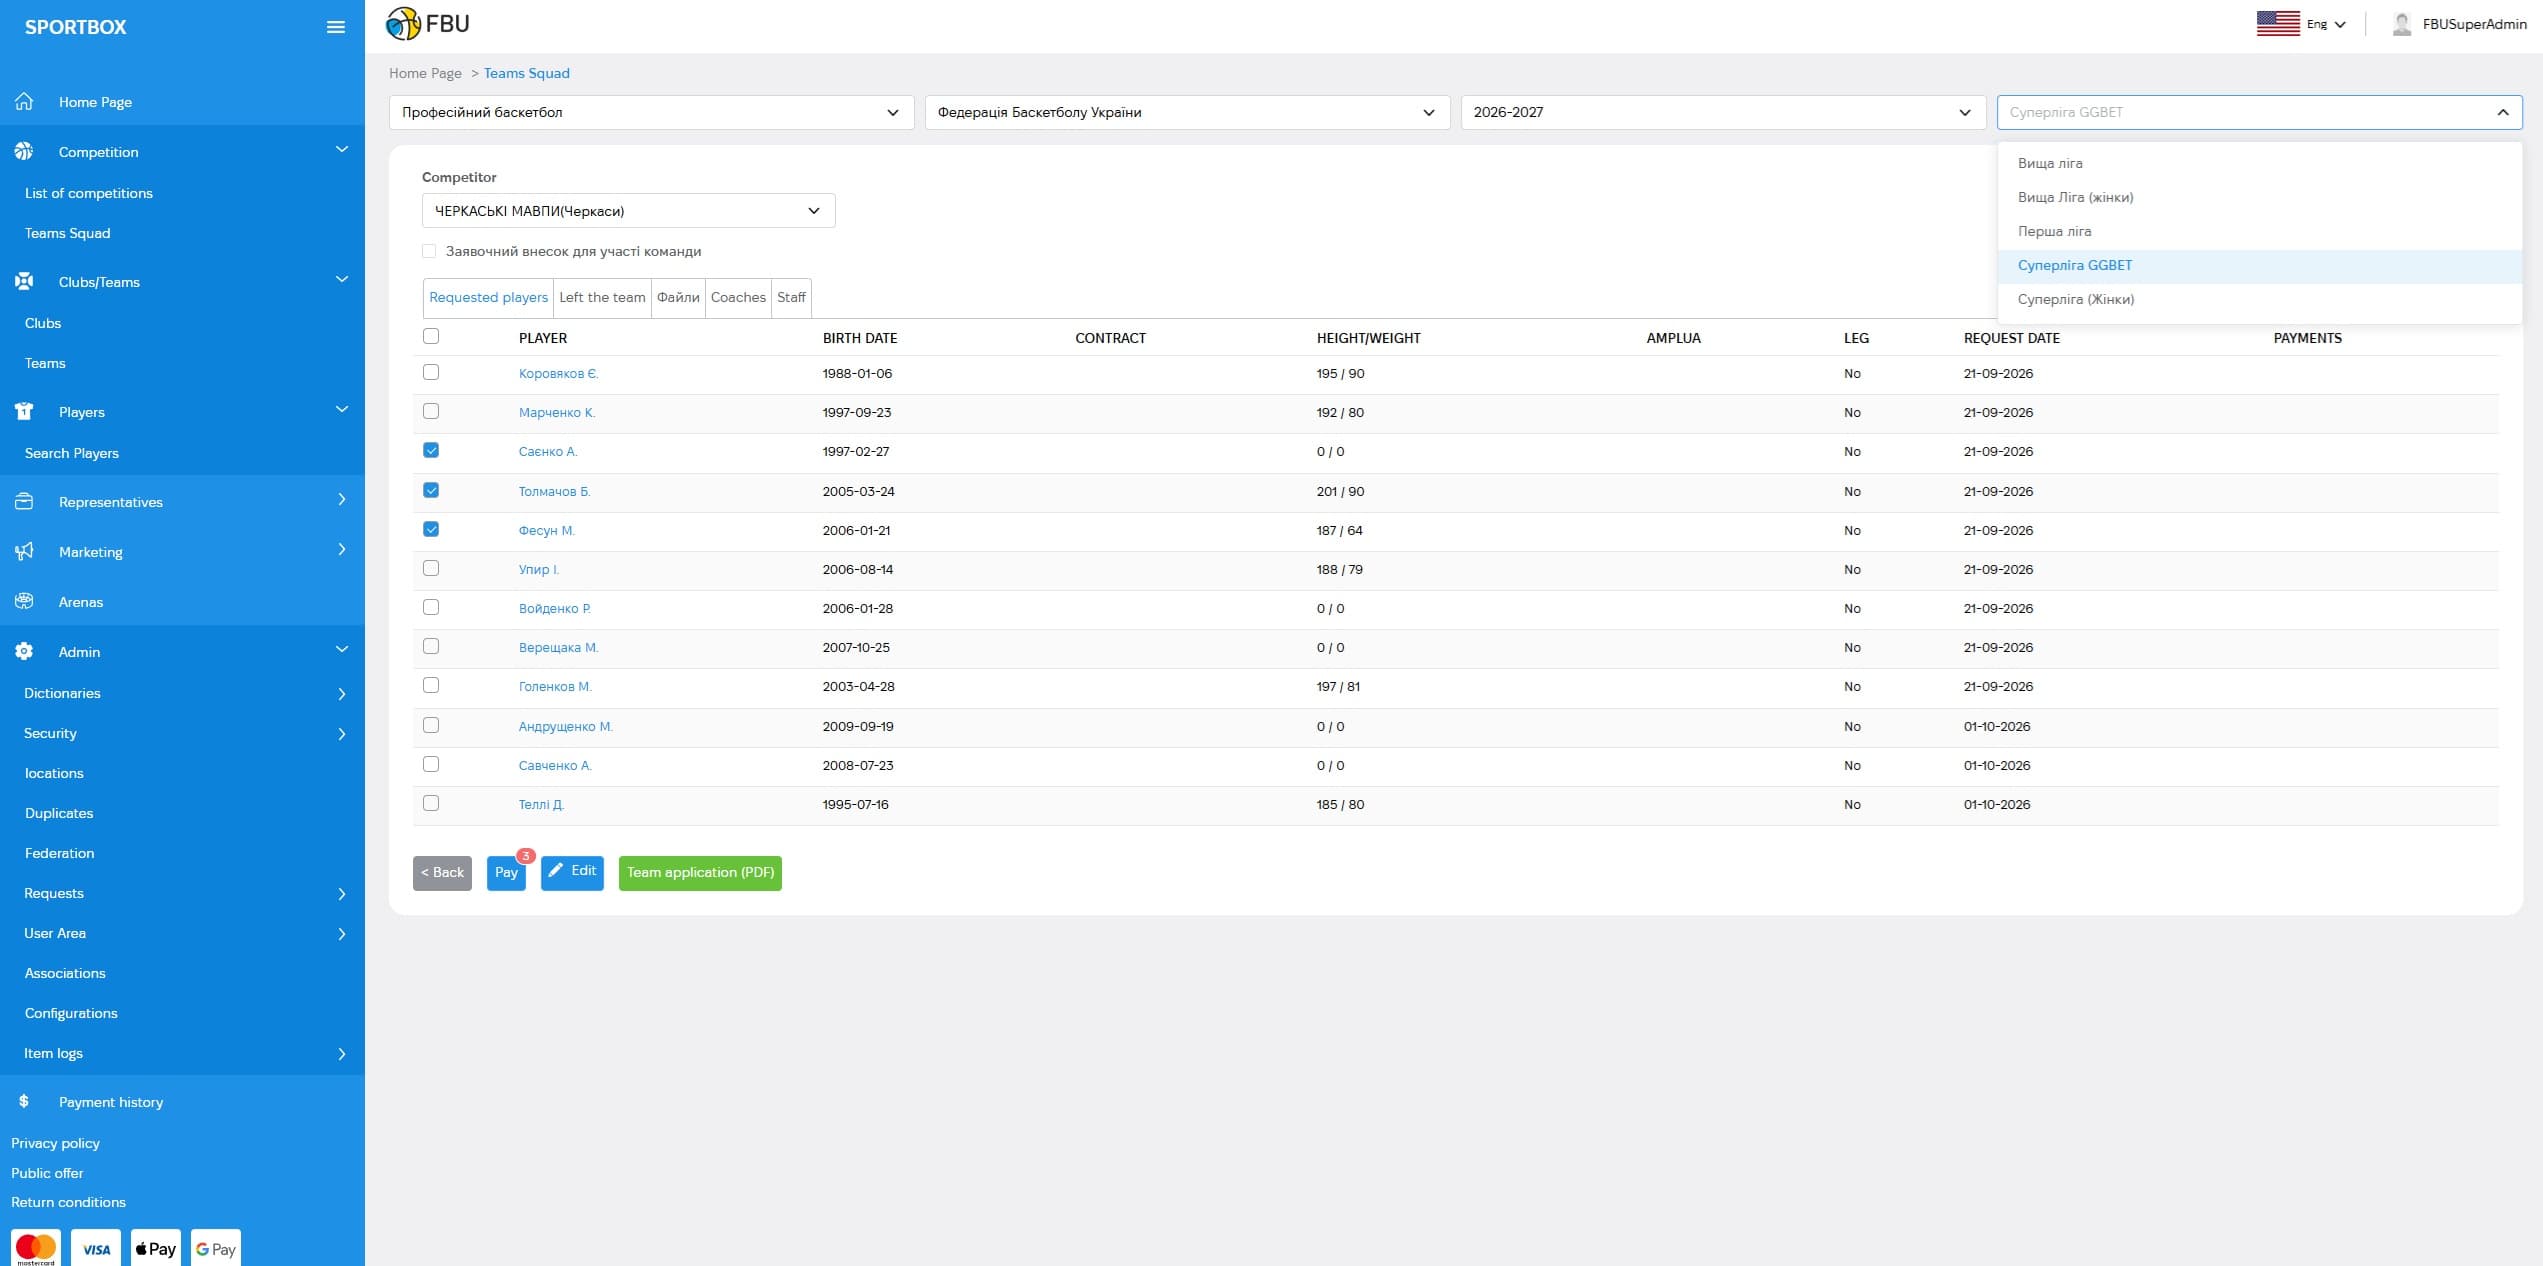Click the Google Pay icon
Screen dimensions: 2543x1266
(x=216, y=1248)
